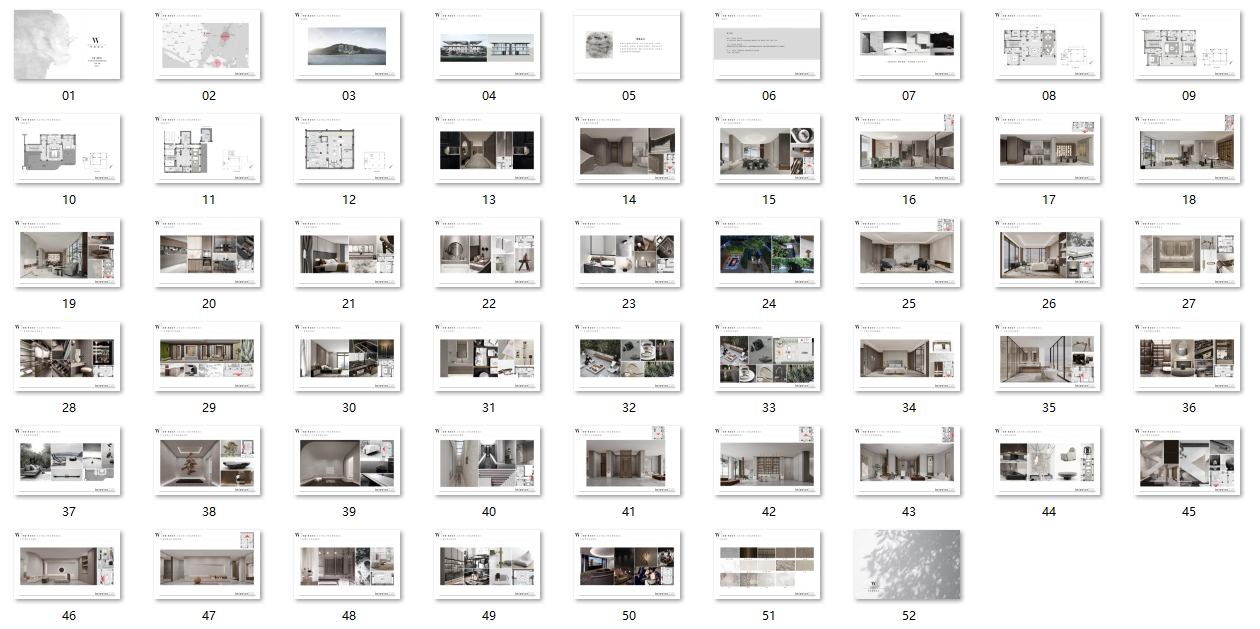The image size is (1260, 629).
Task: Select the location map thumbnail 02
Action: click(208, 46)
